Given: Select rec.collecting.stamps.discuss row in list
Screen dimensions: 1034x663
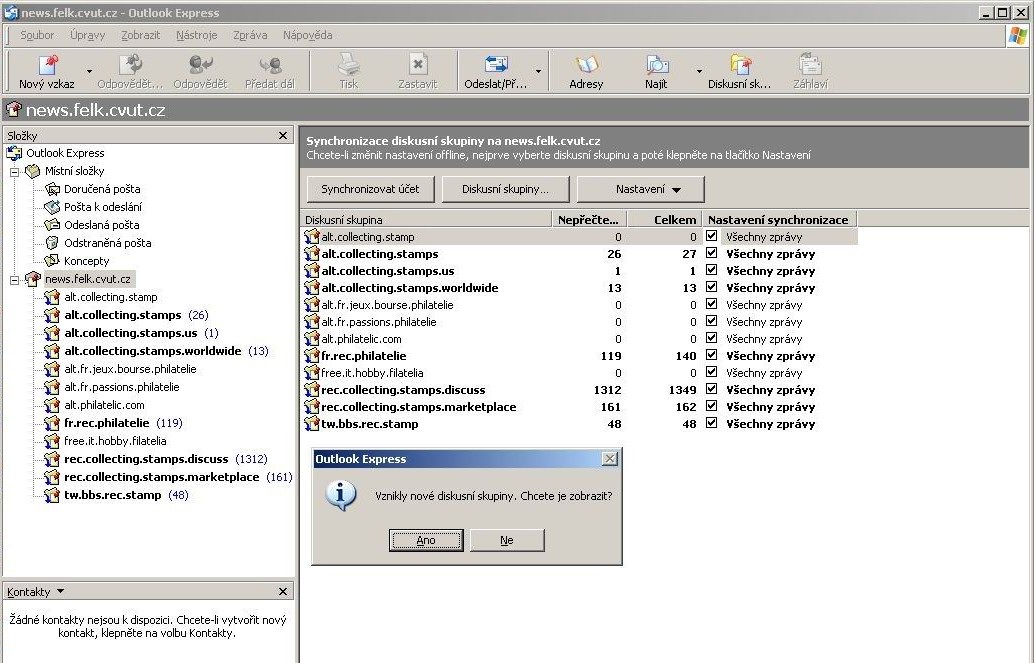Looking at the screenshot, I should tap(580, 390).
